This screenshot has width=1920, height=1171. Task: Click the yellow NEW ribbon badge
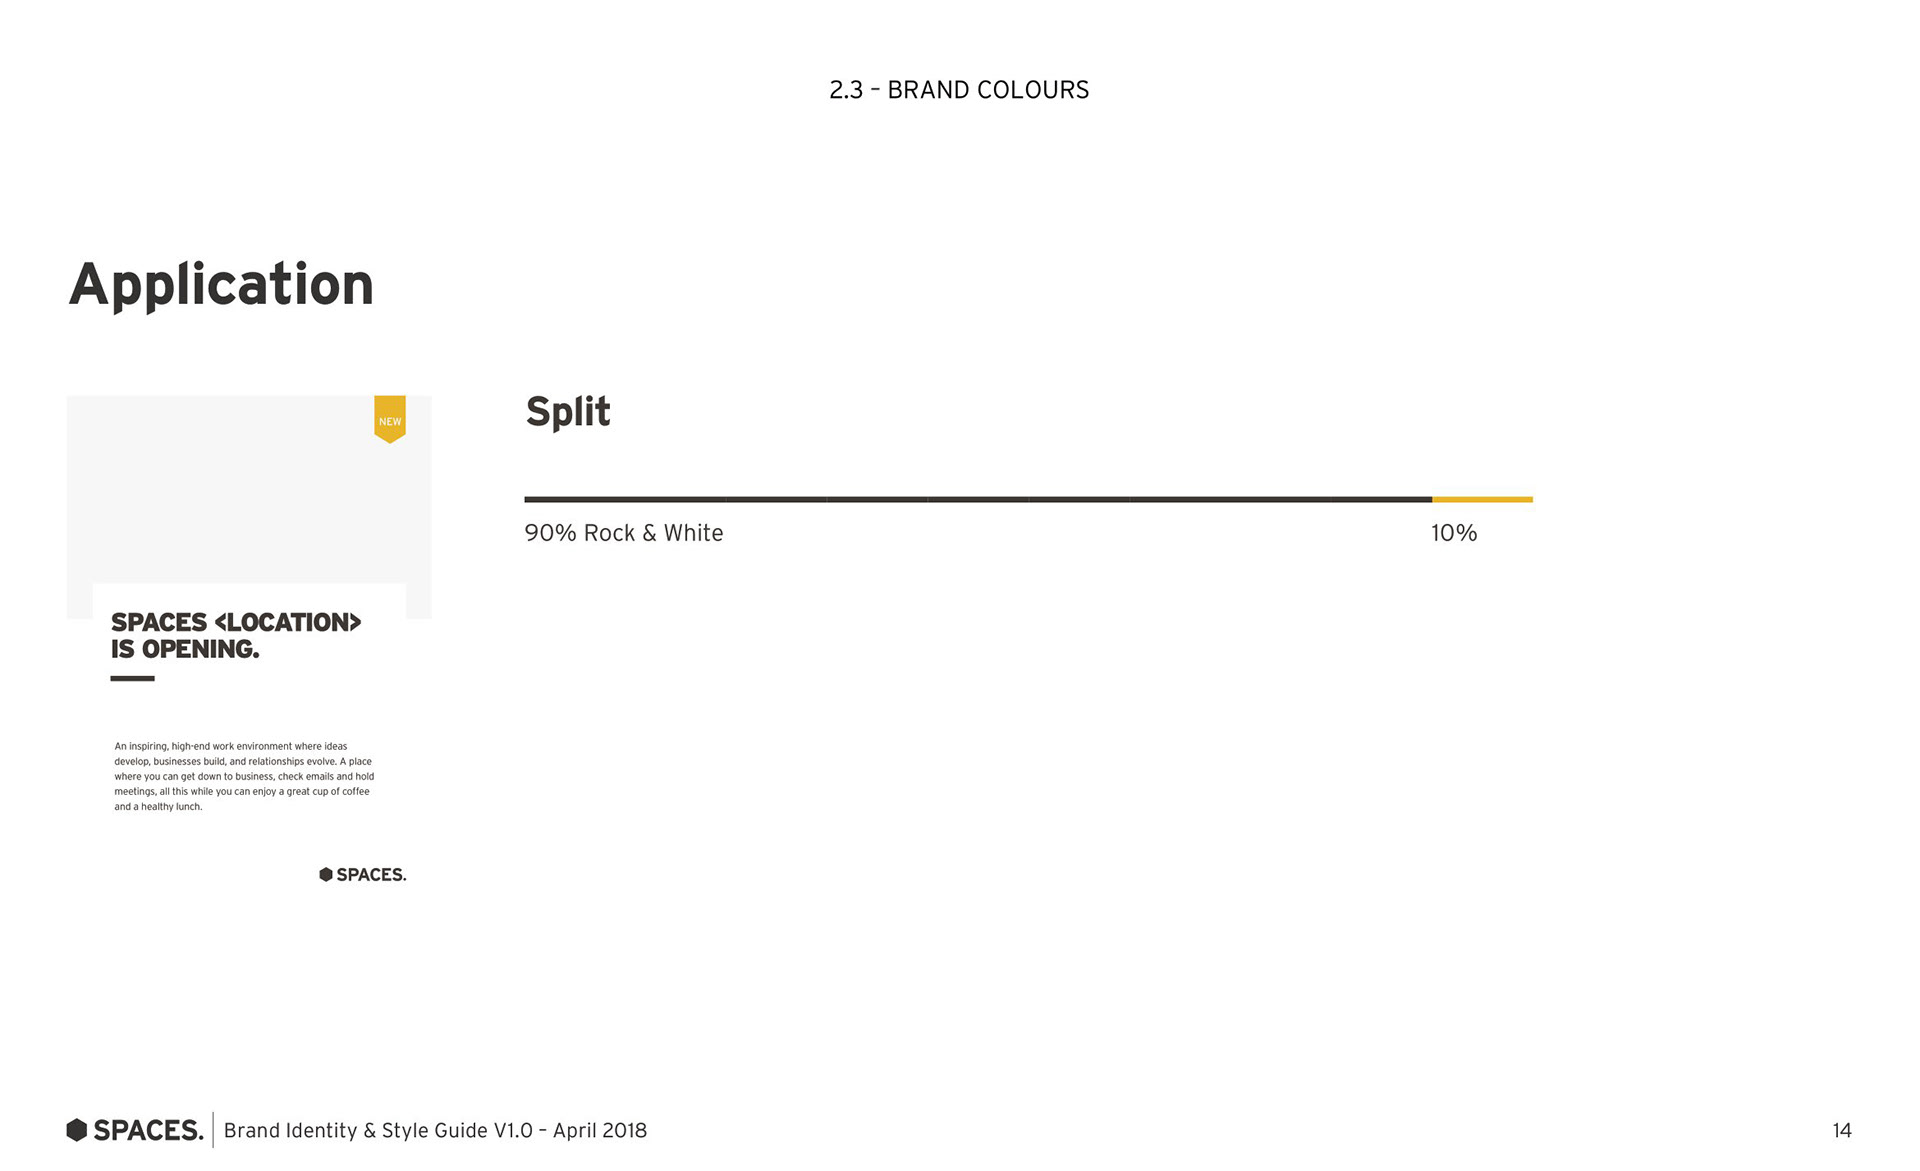pos(389,418)
